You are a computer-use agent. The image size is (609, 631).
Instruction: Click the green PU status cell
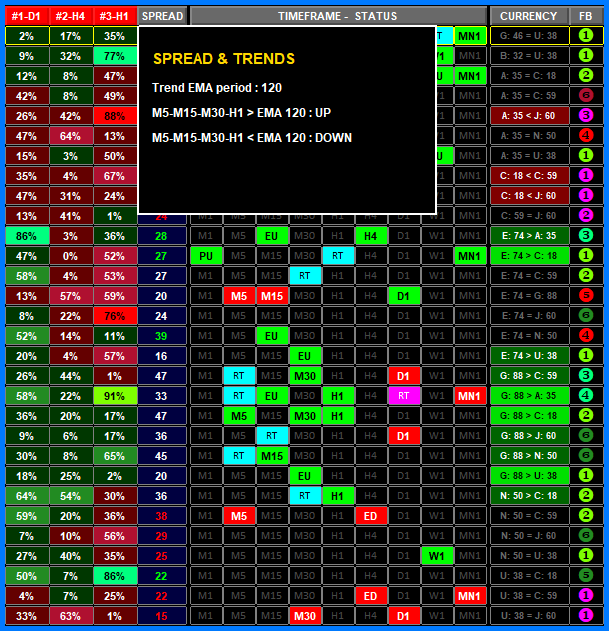[205, 255]
